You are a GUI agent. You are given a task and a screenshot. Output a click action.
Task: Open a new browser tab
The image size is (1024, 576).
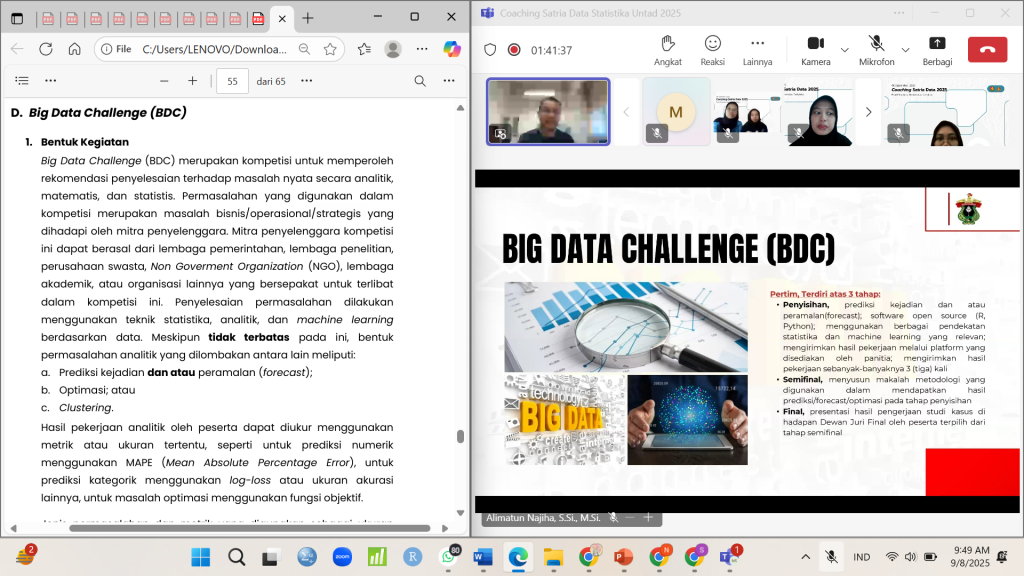(308, 18)
